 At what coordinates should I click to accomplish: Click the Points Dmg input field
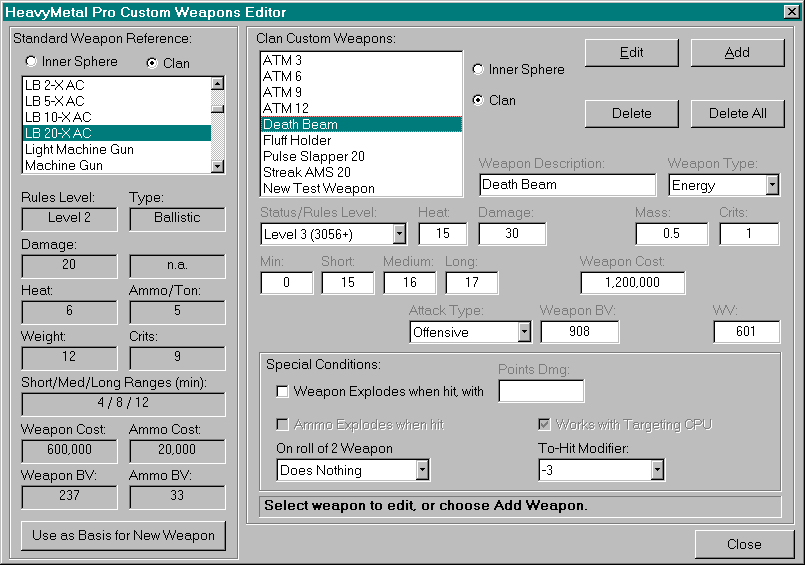coord(541,391)
